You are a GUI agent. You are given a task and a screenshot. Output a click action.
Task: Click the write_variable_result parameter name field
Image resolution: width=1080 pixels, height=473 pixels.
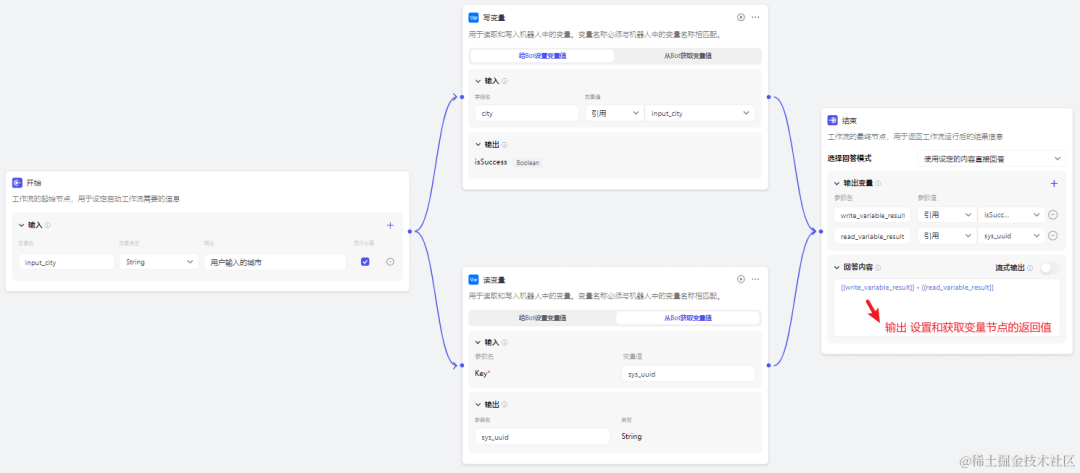coord(872,215)
